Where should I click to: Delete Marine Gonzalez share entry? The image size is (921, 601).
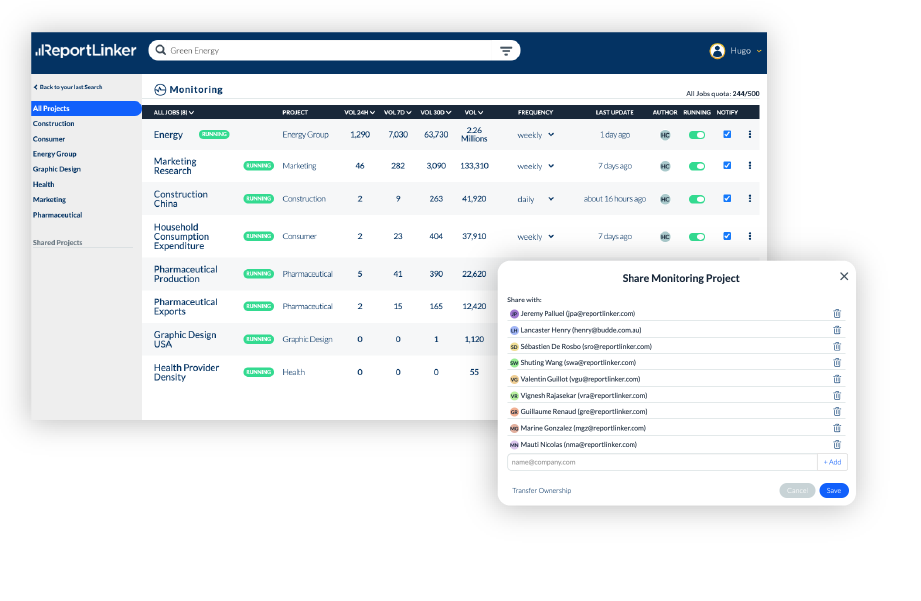837,428
